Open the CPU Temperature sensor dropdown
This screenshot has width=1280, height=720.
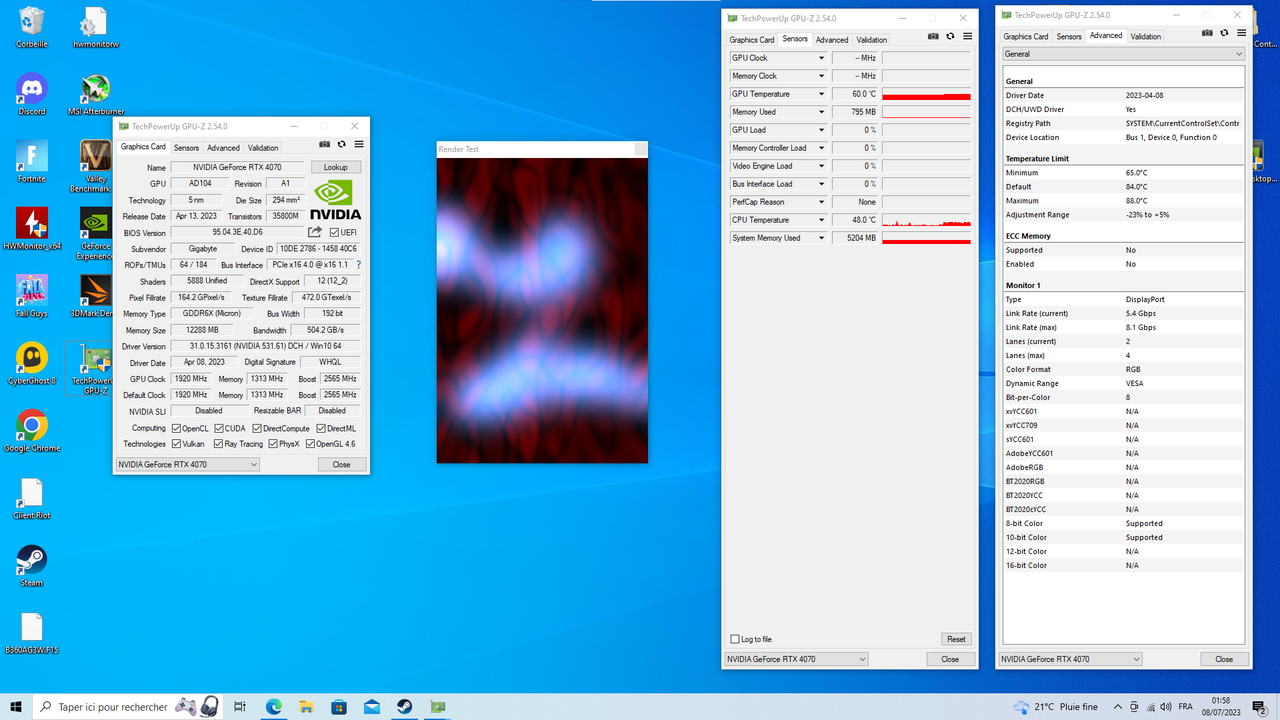(x=822, y=220)
